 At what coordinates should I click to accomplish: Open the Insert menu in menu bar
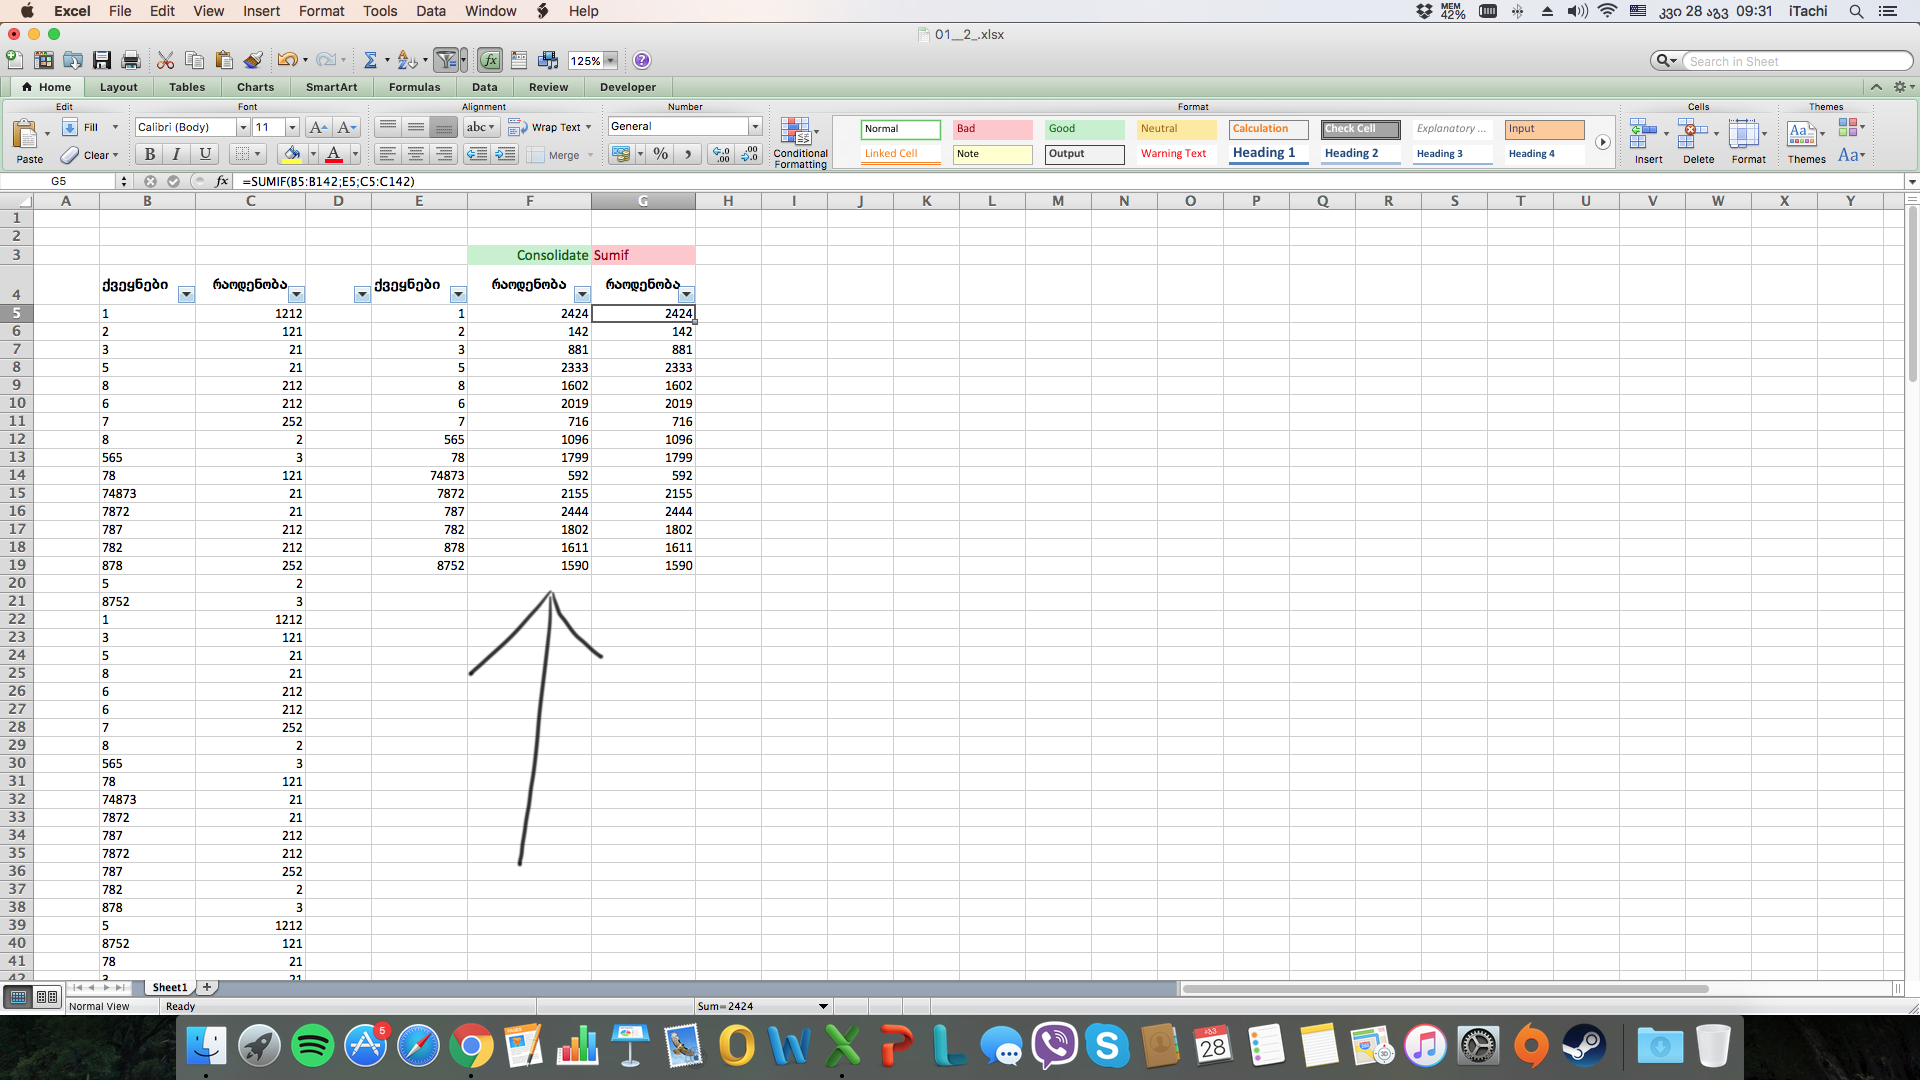pos(261,11)
